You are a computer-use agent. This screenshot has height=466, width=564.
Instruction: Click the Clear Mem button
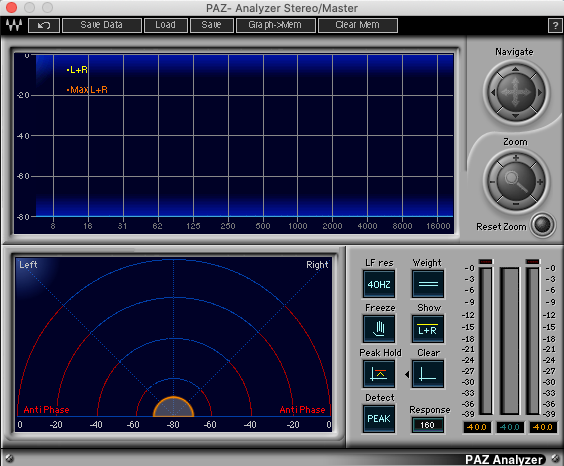[x=358, y=25]
